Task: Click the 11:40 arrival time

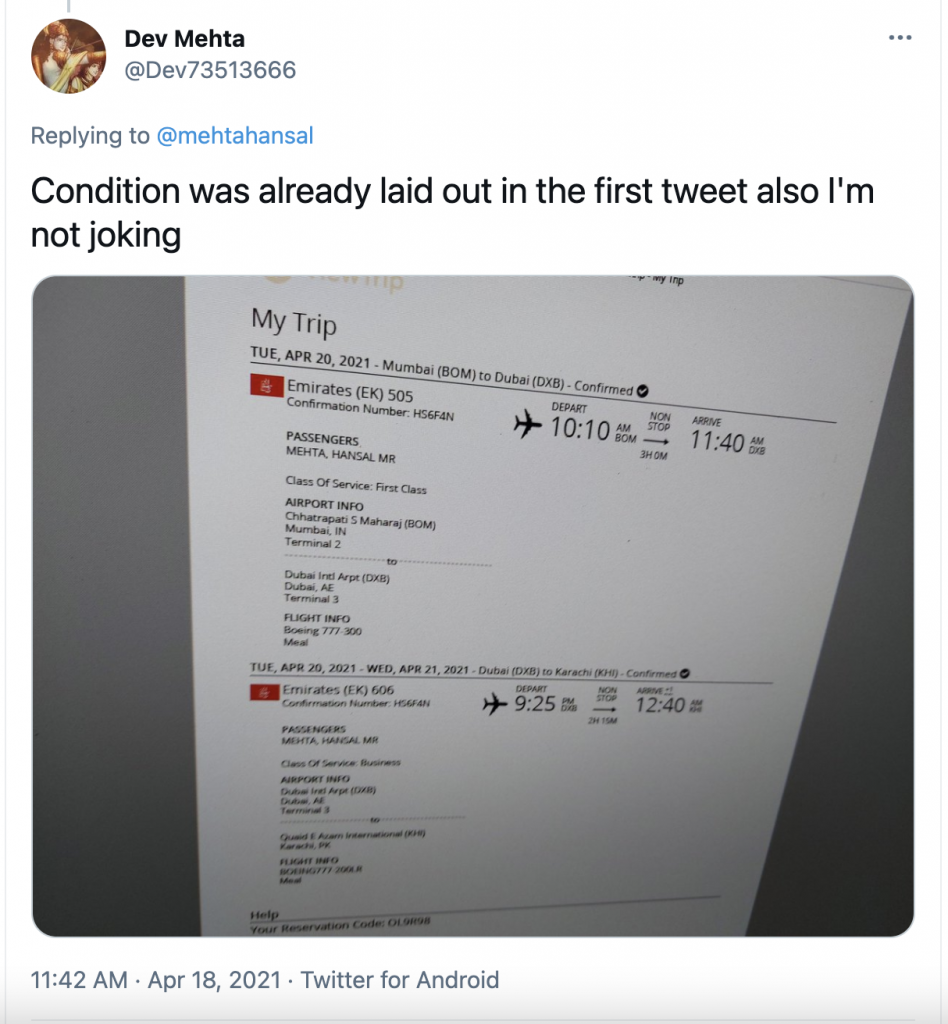Action: tap(717, 442)
